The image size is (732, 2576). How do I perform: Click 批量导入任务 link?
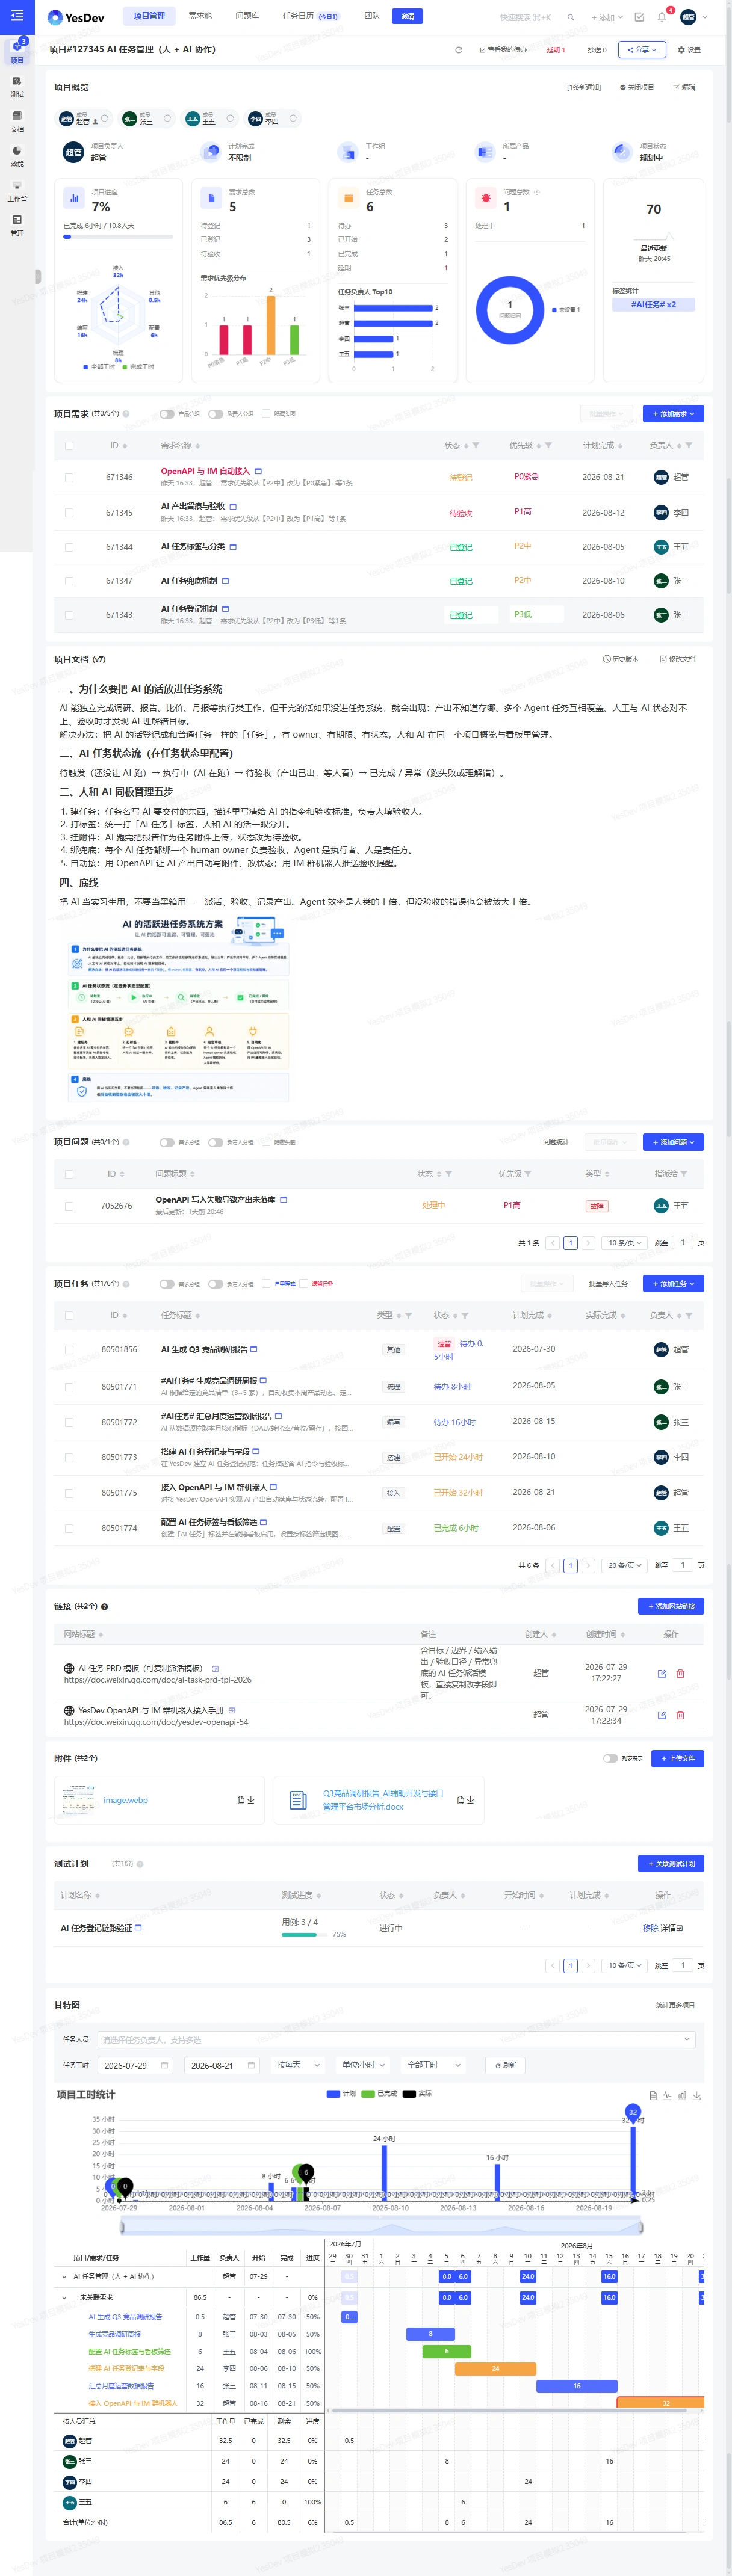608,1284
